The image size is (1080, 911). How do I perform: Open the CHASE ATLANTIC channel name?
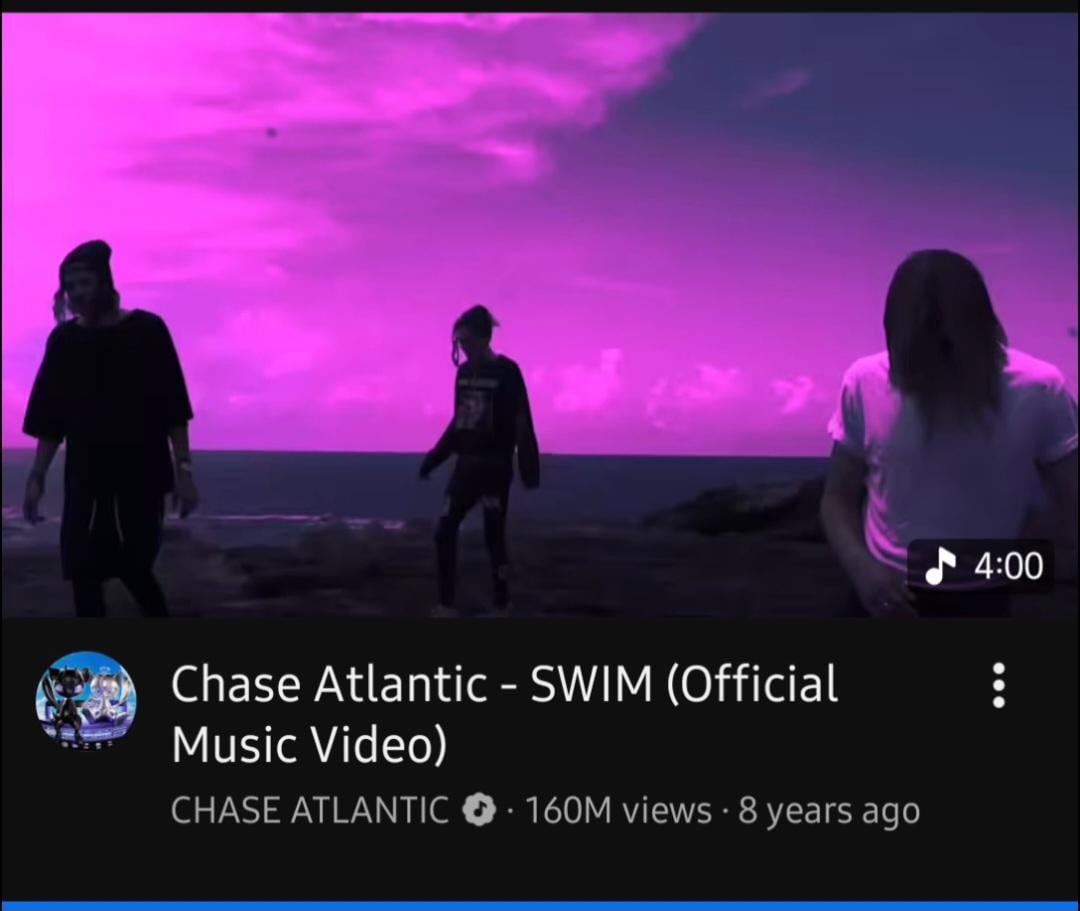pyautogui.click(x=309, y=810)
